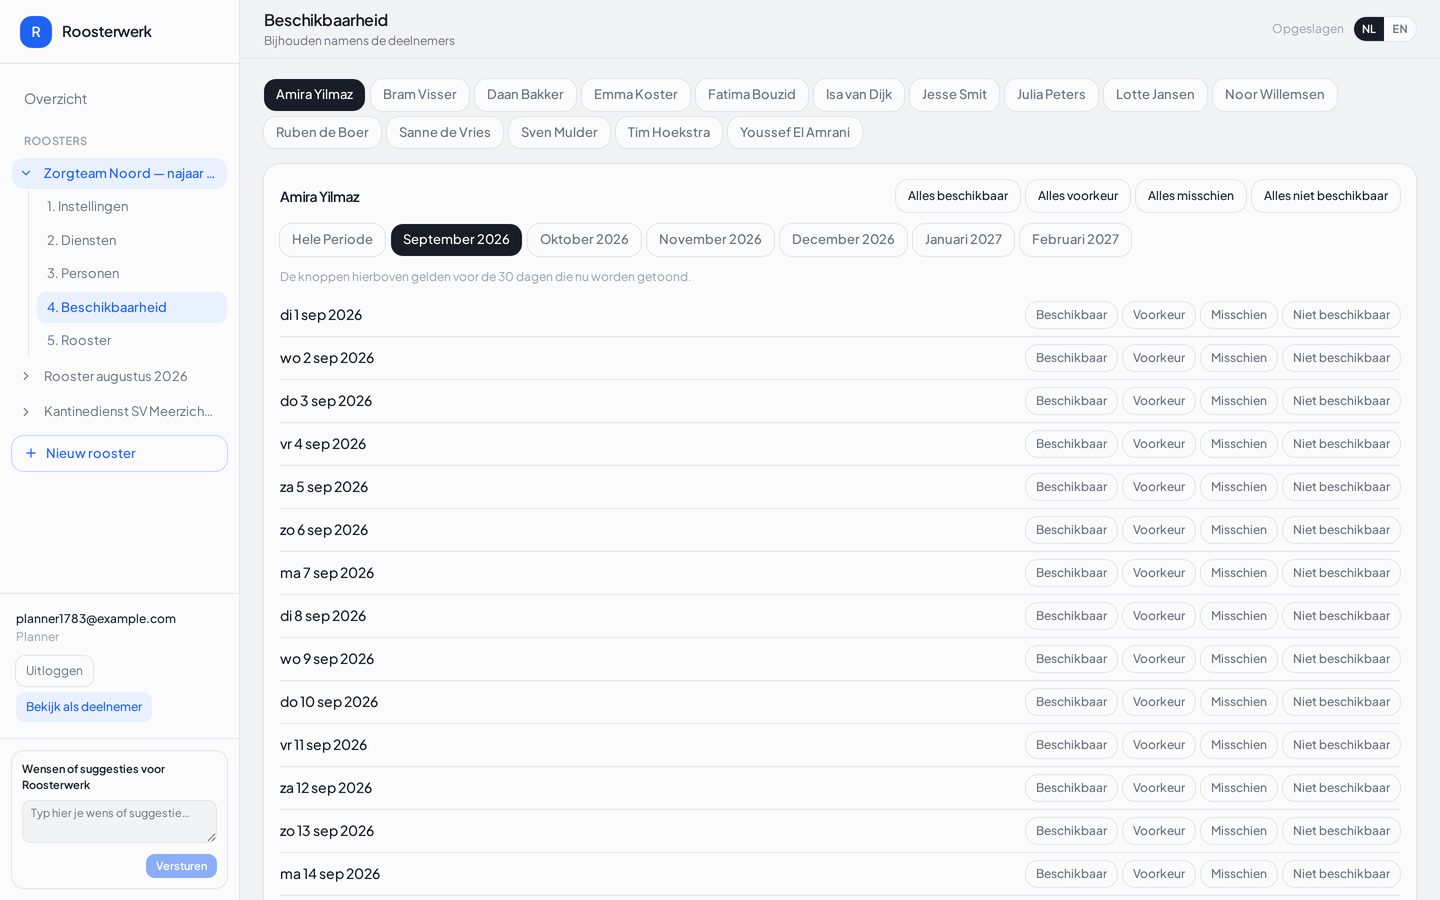Screen dimensions: 1440x900
Task: Set do 3 sep 2026 to Misschien
Action: point(1239,401)
